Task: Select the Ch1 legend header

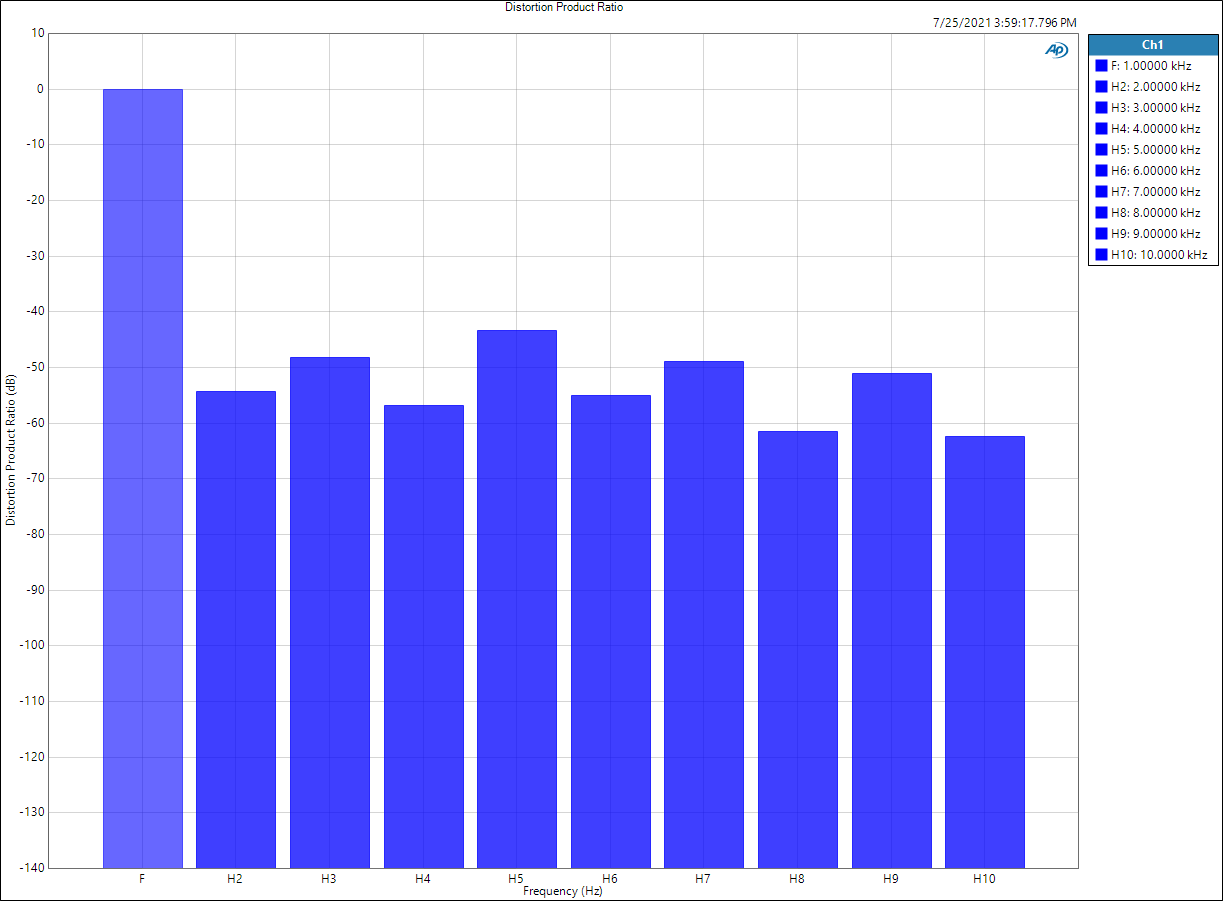Action: pos(1152,45)
